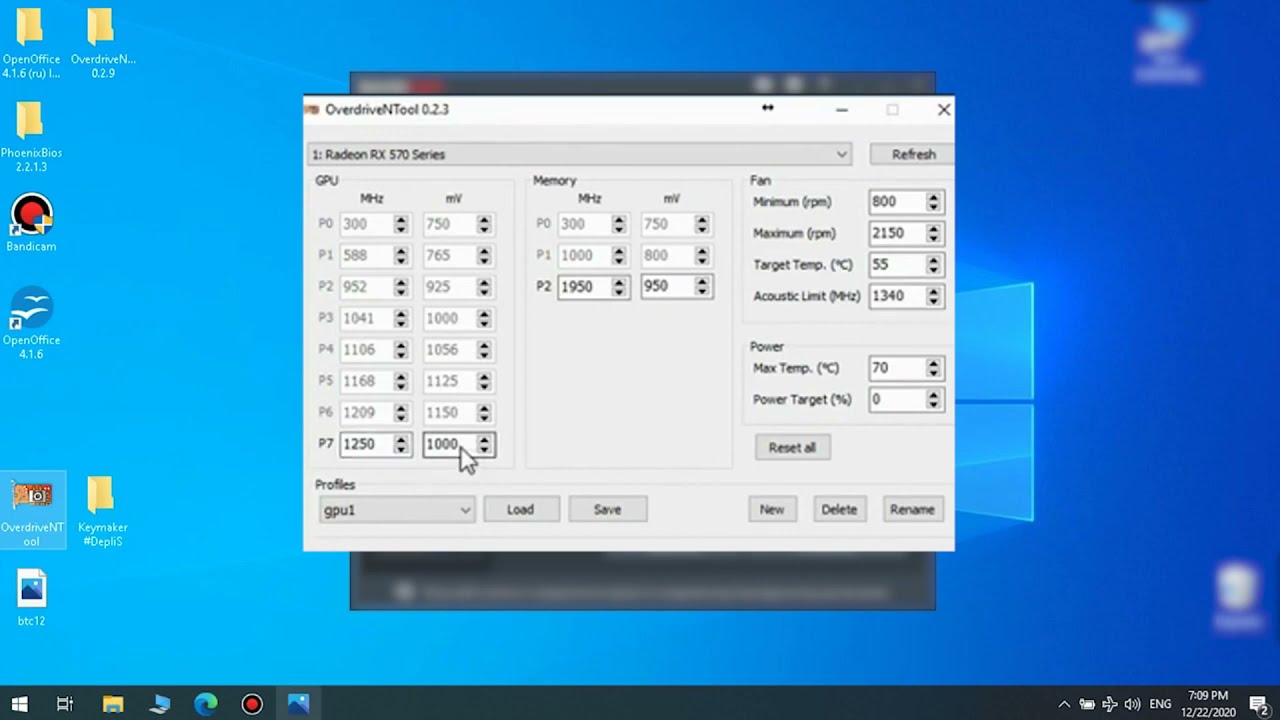Open the OverdriveN 0.2.9 folder icon
Image resolution: width=1280 pixels, height=720 pixels.
pyautogui.click(x=101, y=43)
